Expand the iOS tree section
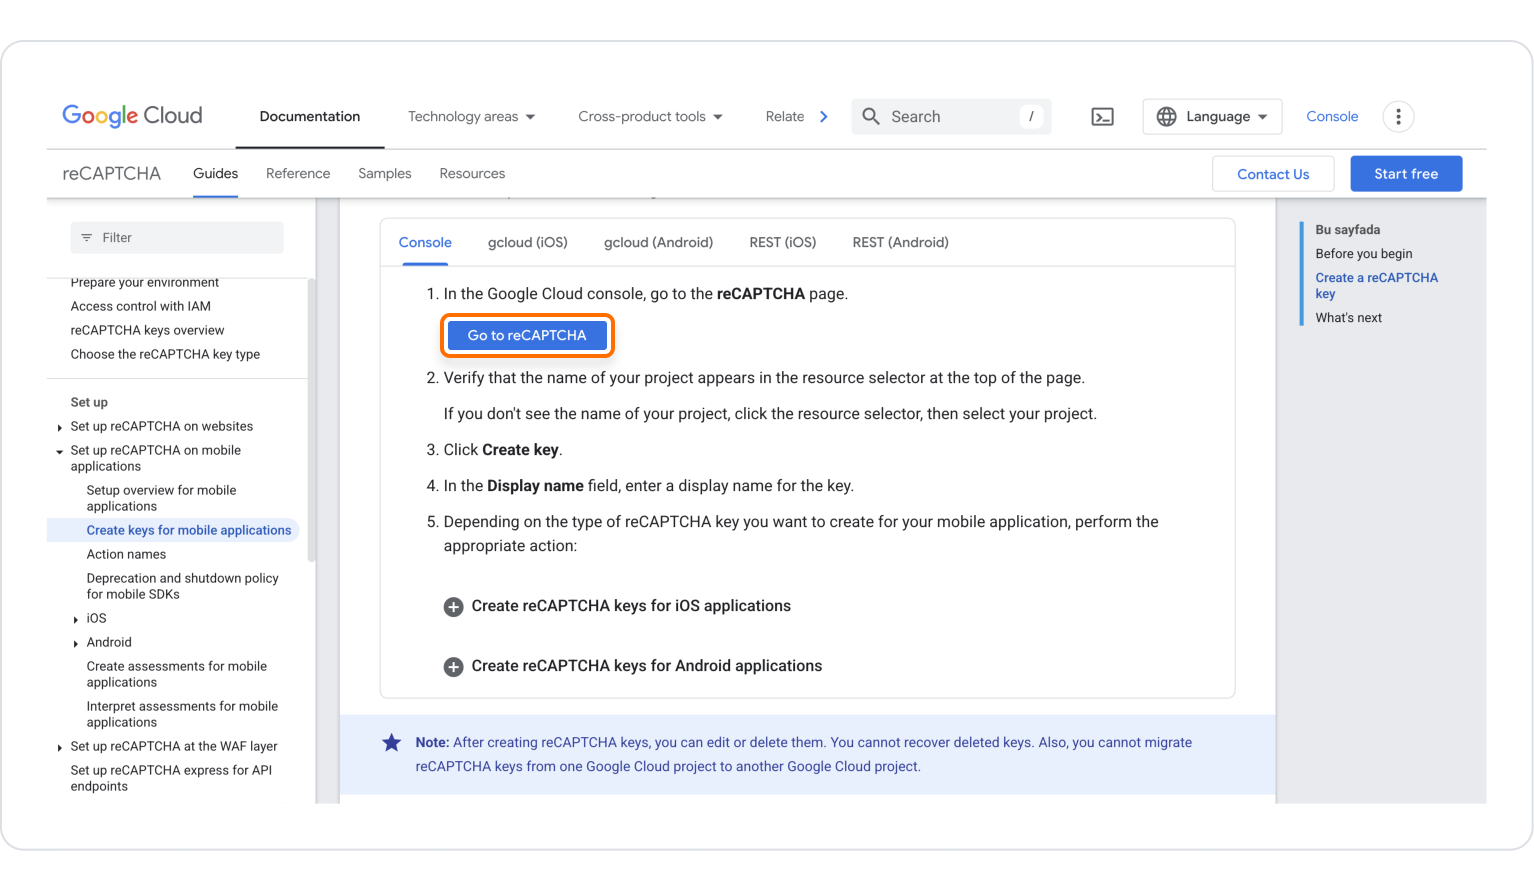This screenshot has width=1534, height=891. point(76,620)
